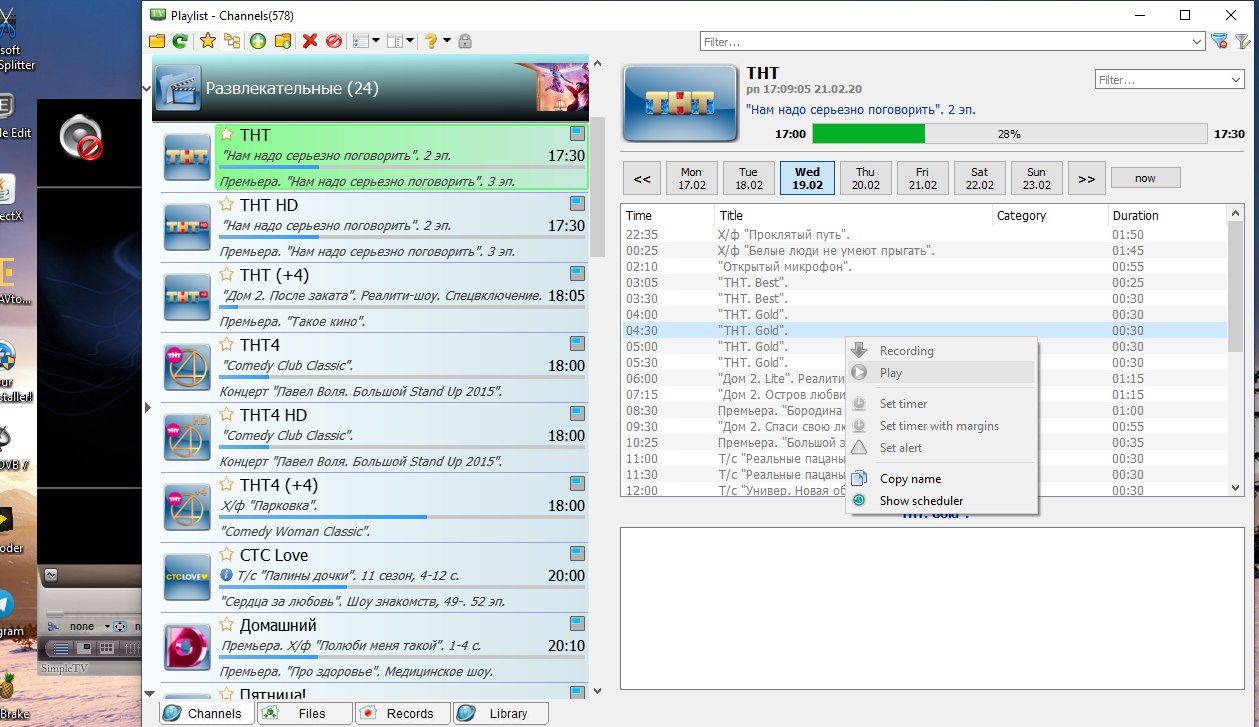
Task: Click the filter funnel with red mark
Action: point(1219,41)
